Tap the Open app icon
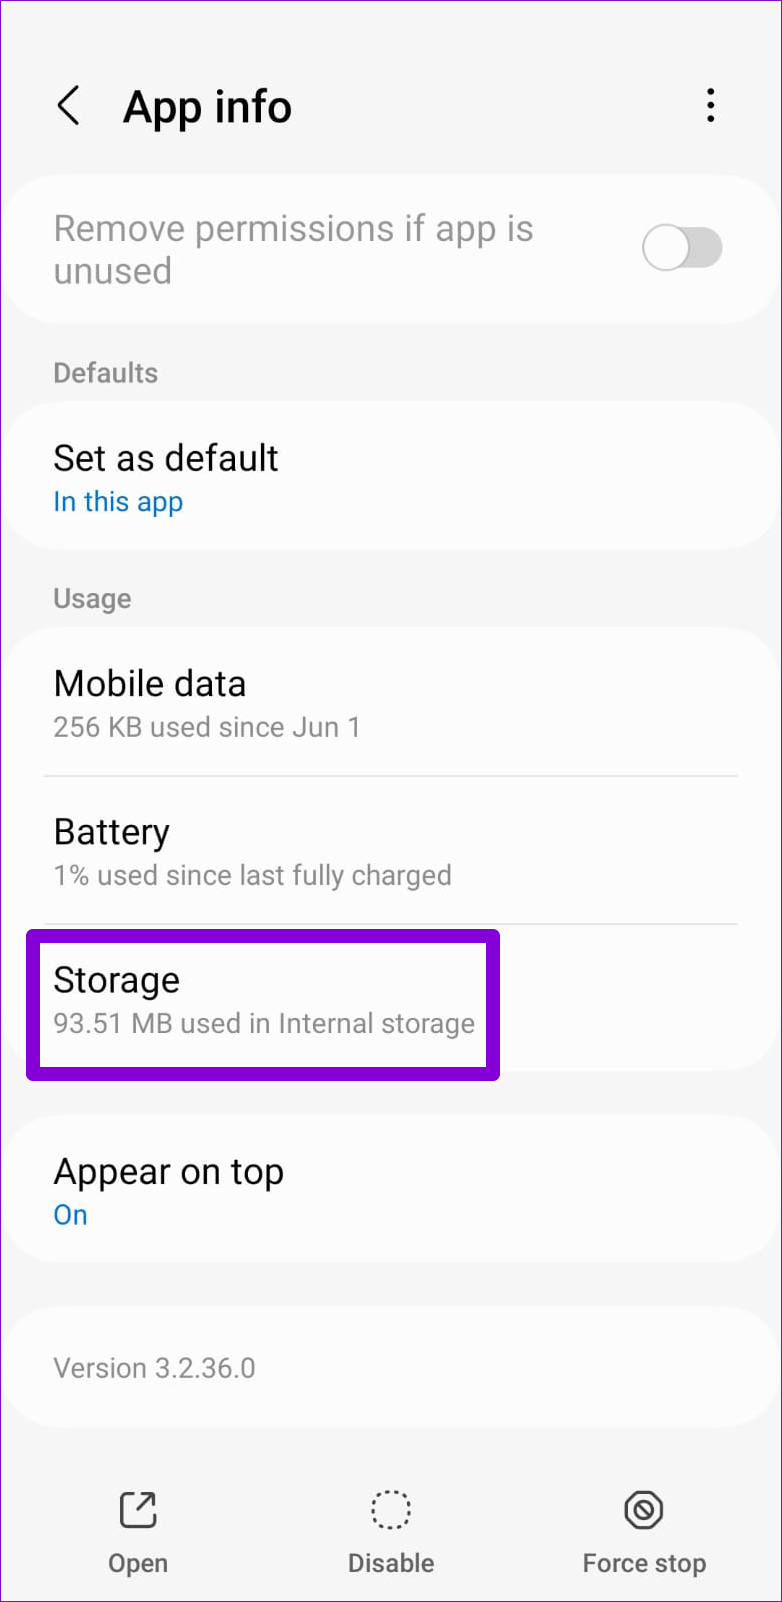Viewport: 782px width, 1602px height. click(138, 1510)
